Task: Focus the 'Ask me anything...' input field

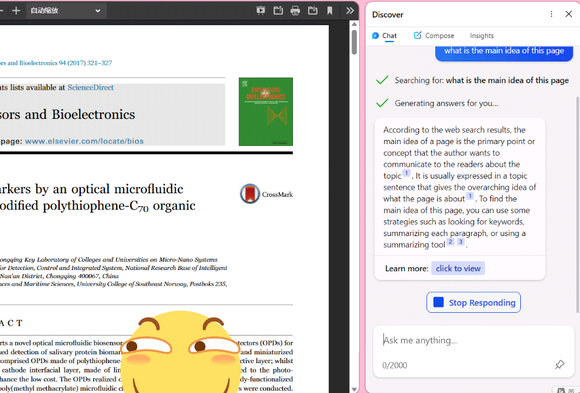Action: click(x=473, y=340)
